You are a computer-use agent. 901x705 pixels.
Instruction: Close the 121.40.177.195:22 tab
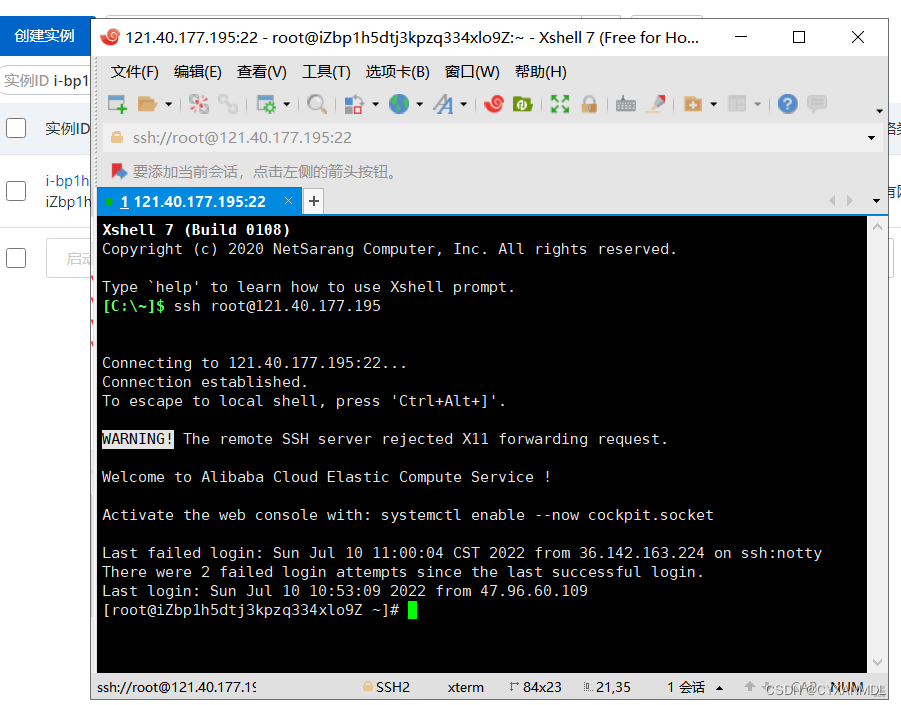coord(288,201)
